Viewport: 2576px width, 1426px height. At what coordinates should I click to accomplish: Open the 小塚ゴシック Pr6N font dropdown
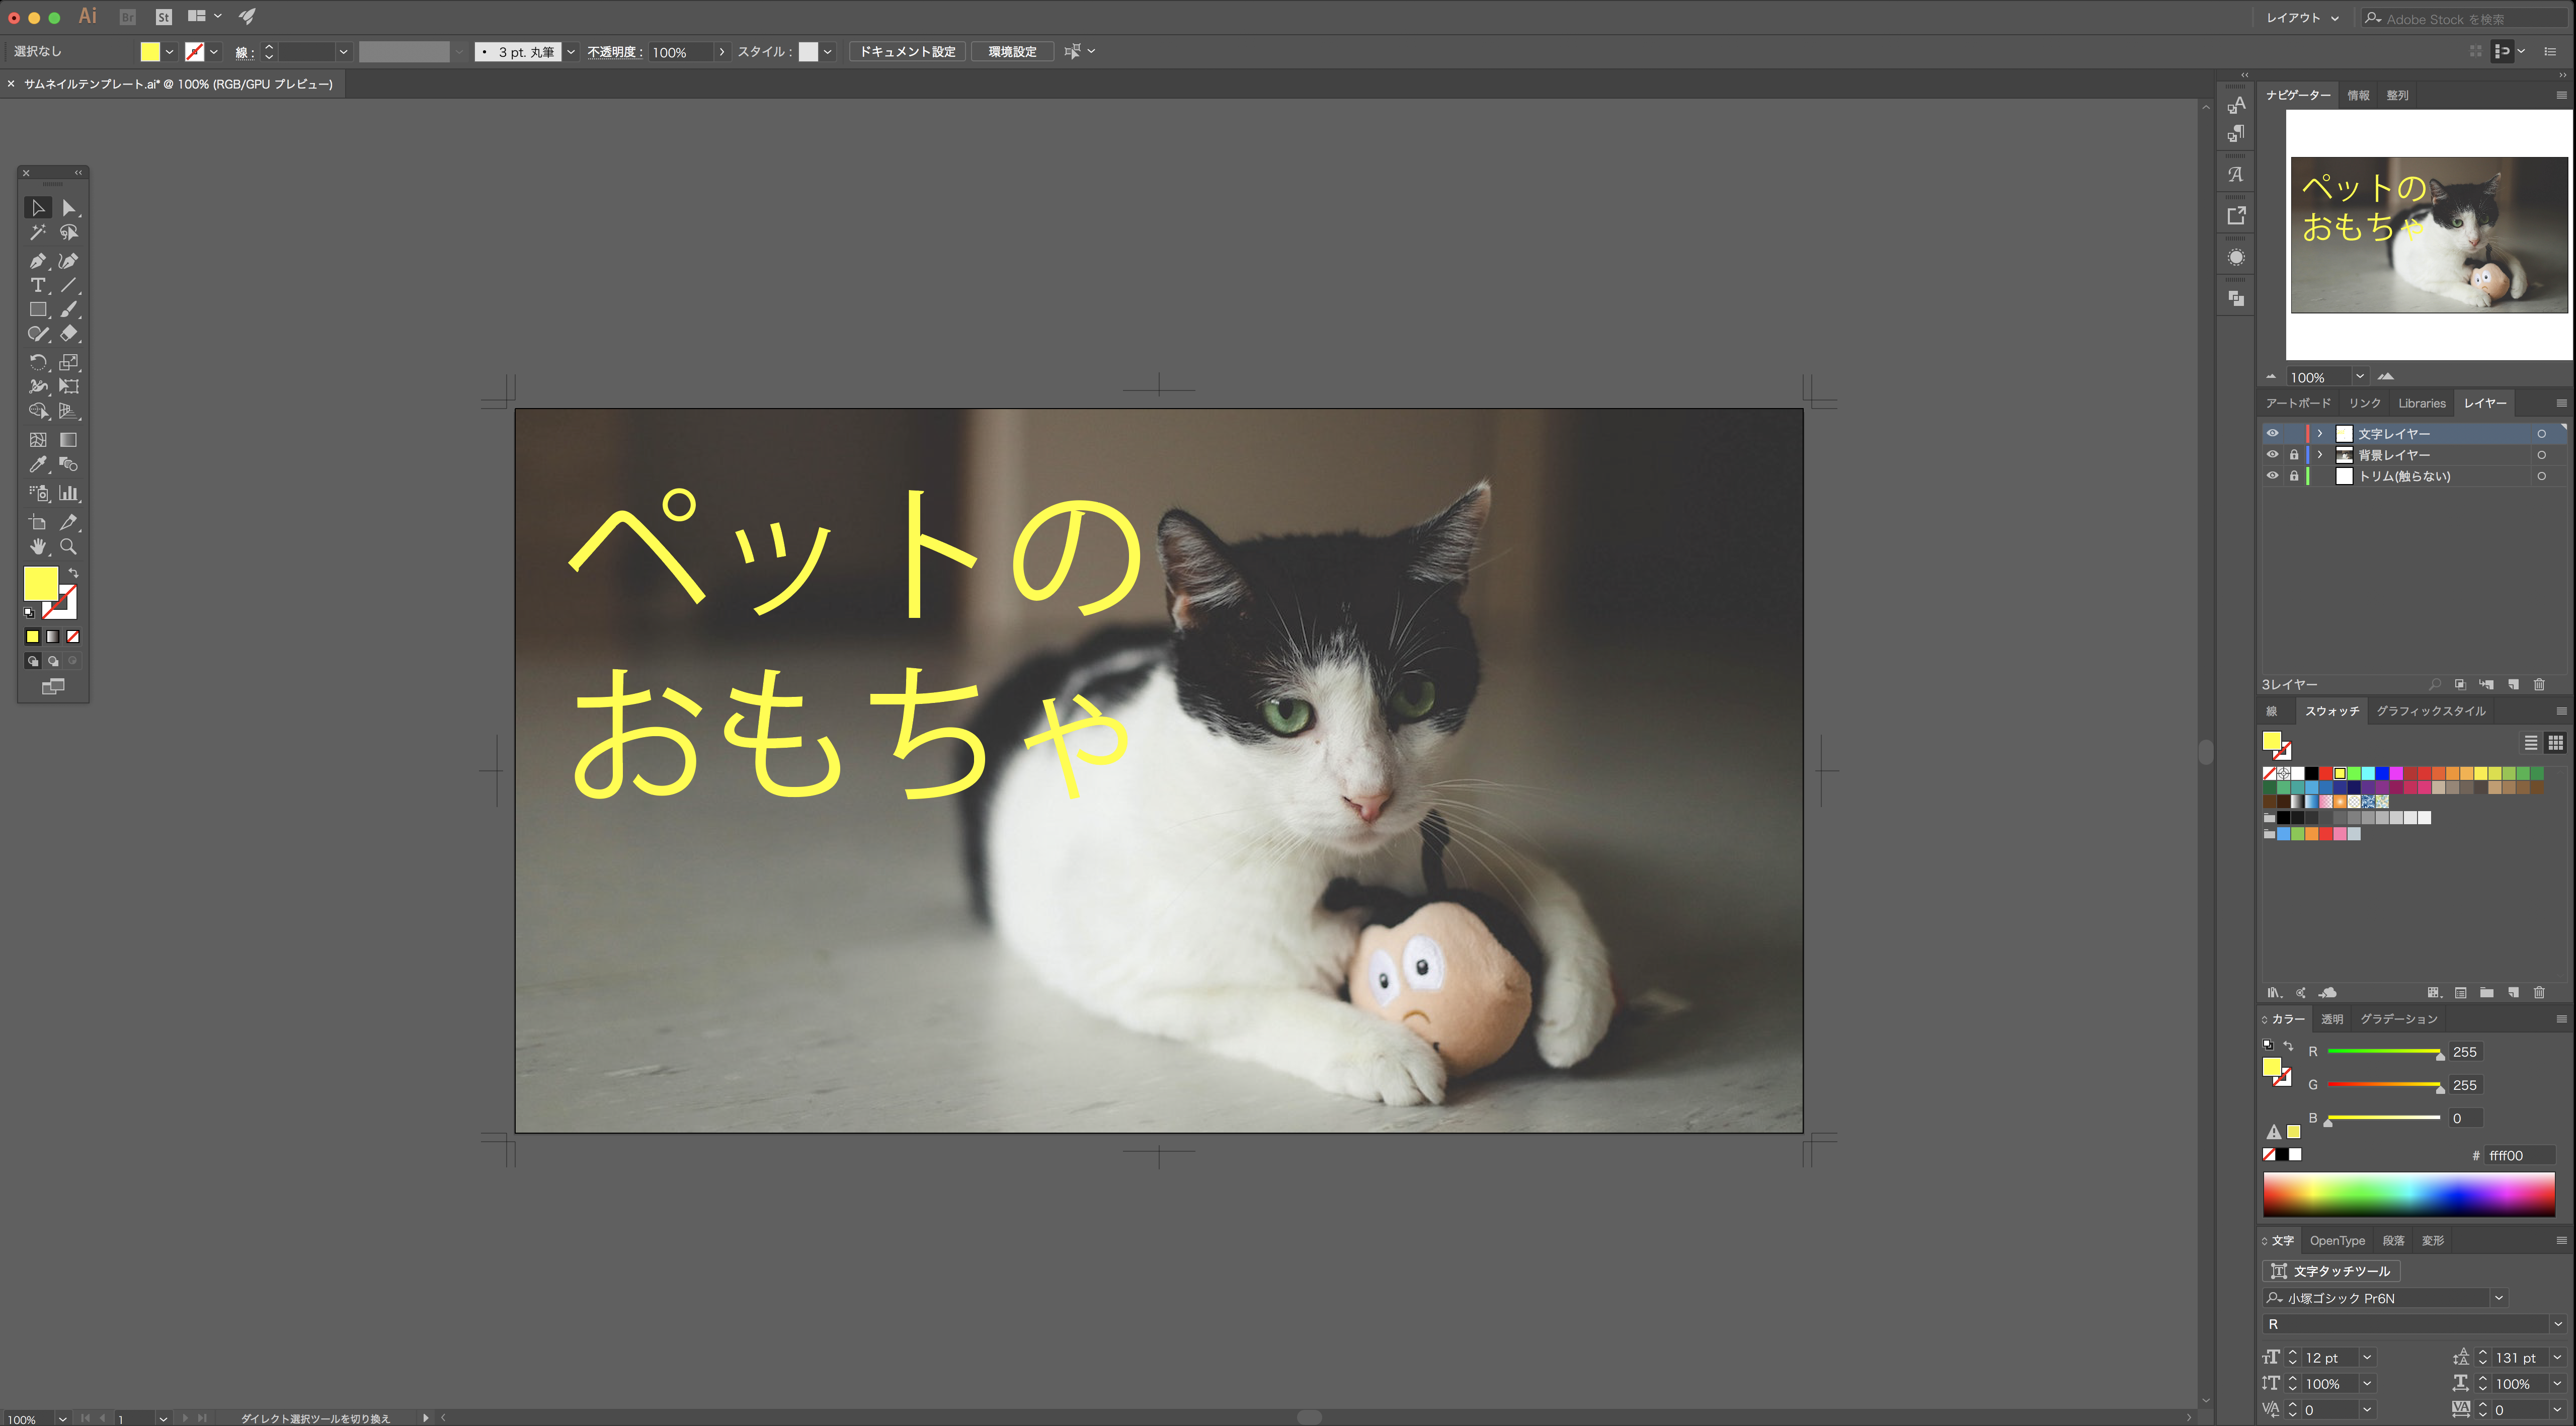point(2499,1298)
